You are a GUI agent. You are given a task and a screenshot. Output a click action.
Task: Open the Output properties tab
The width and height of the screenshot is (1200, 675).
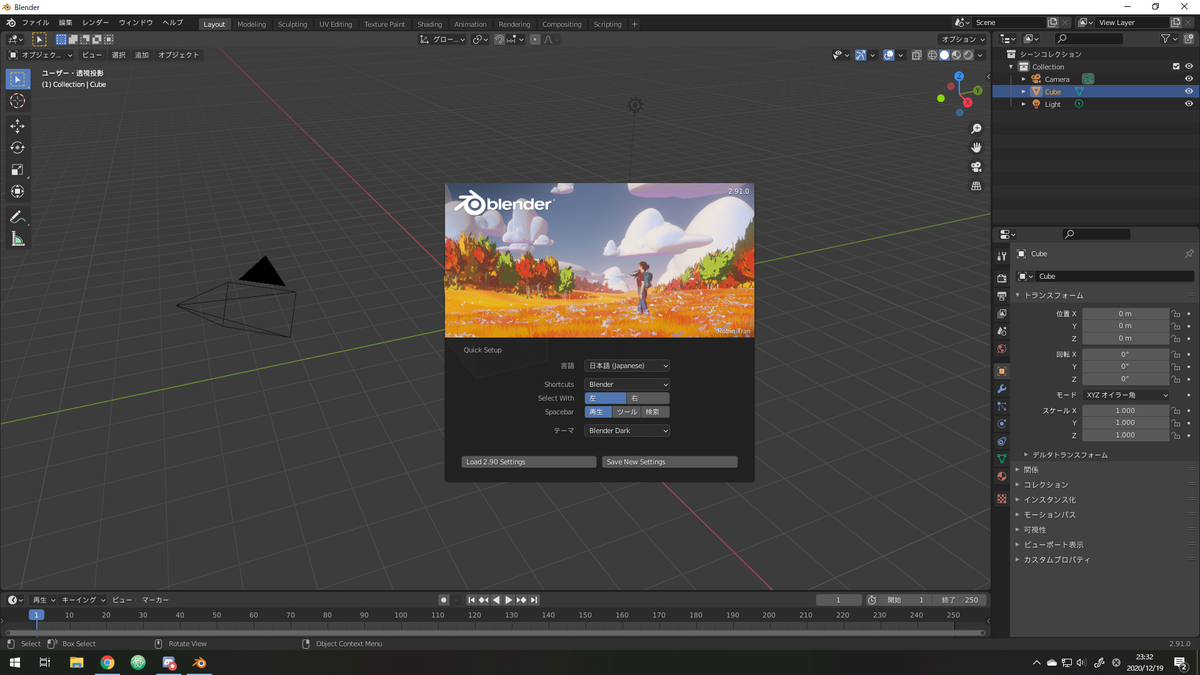coord(1001,297)
